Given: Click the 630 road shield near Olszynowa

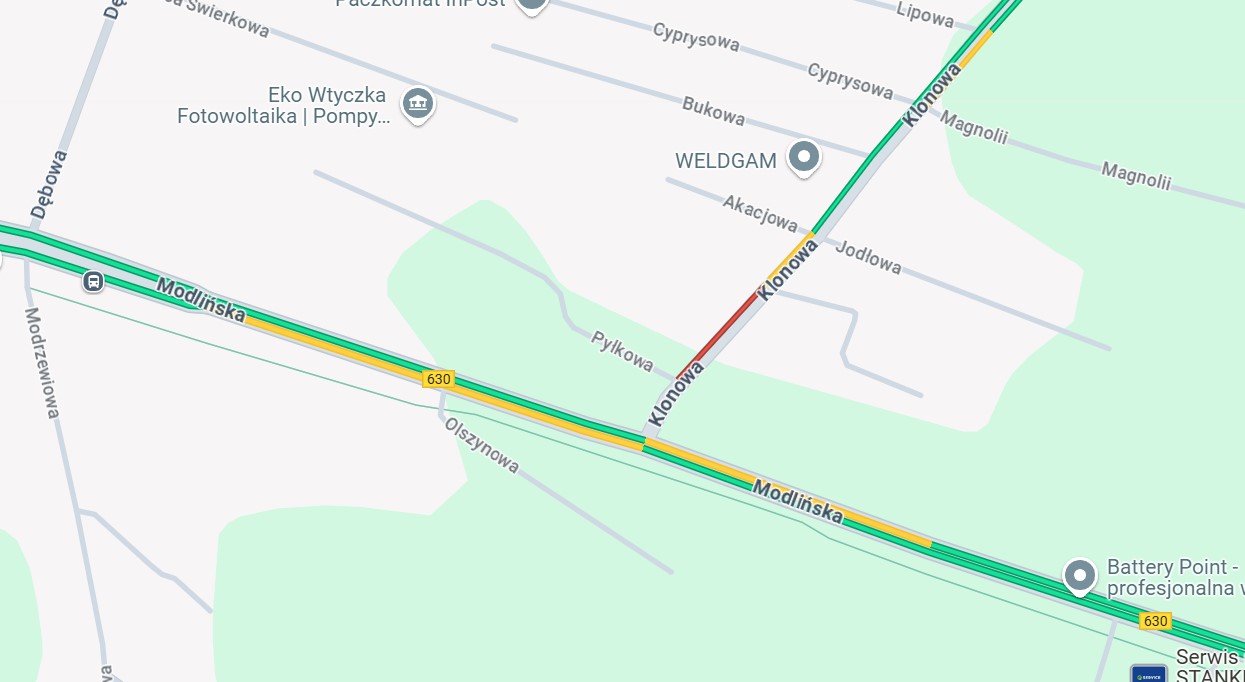Looking at the screenshot, I should point(438,379).
